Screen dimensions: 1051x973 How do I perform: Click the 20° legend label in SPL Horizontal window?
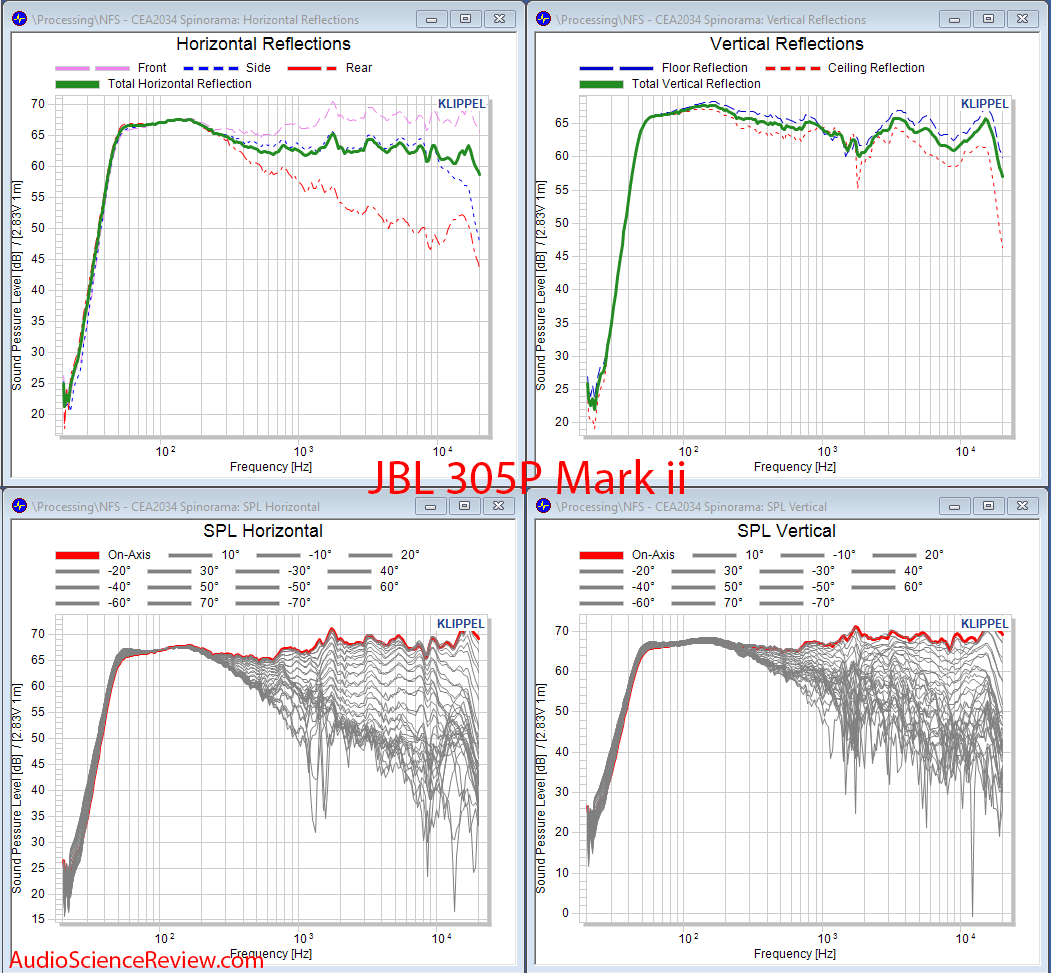pos(410,555)
